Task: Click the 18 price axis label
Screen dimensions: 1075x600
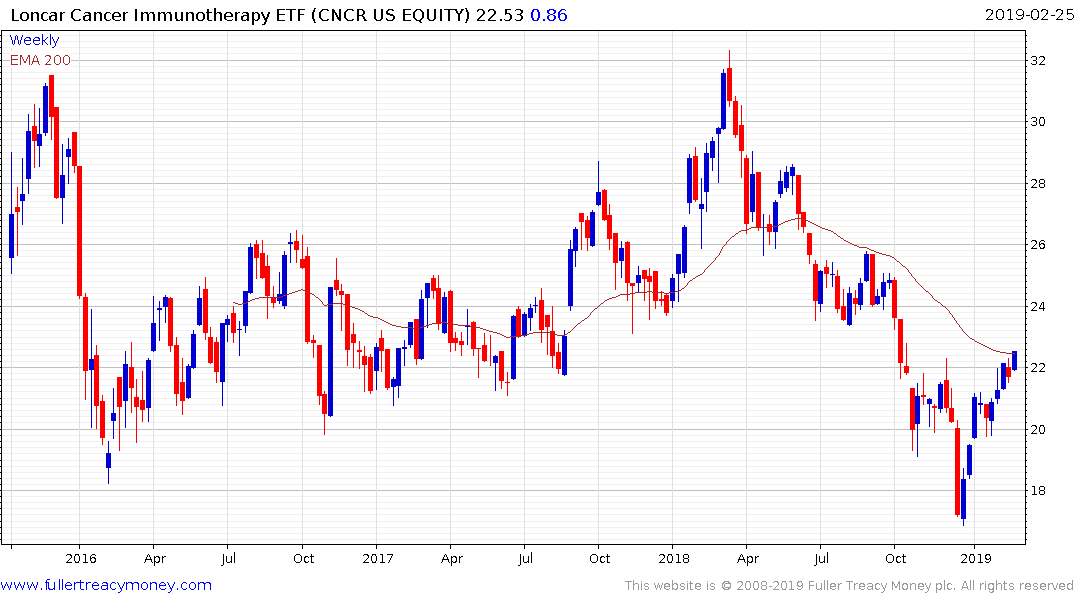Action: 1038,490
